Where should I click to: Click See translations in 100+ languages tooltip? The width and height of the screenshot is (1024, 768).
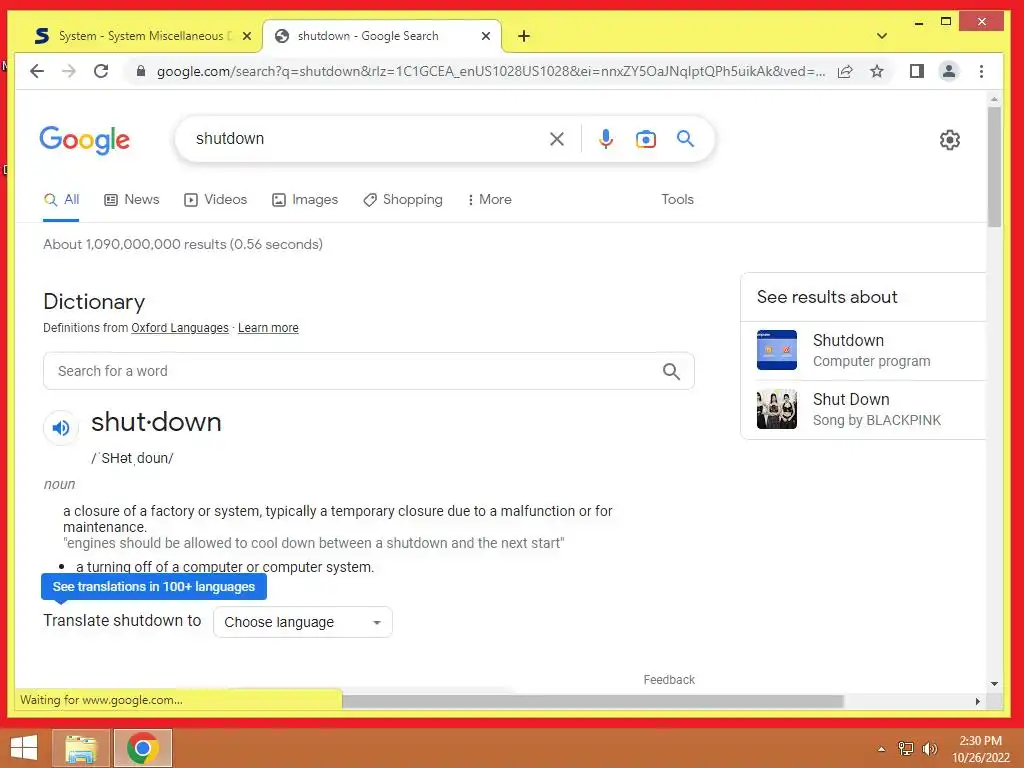154,586
